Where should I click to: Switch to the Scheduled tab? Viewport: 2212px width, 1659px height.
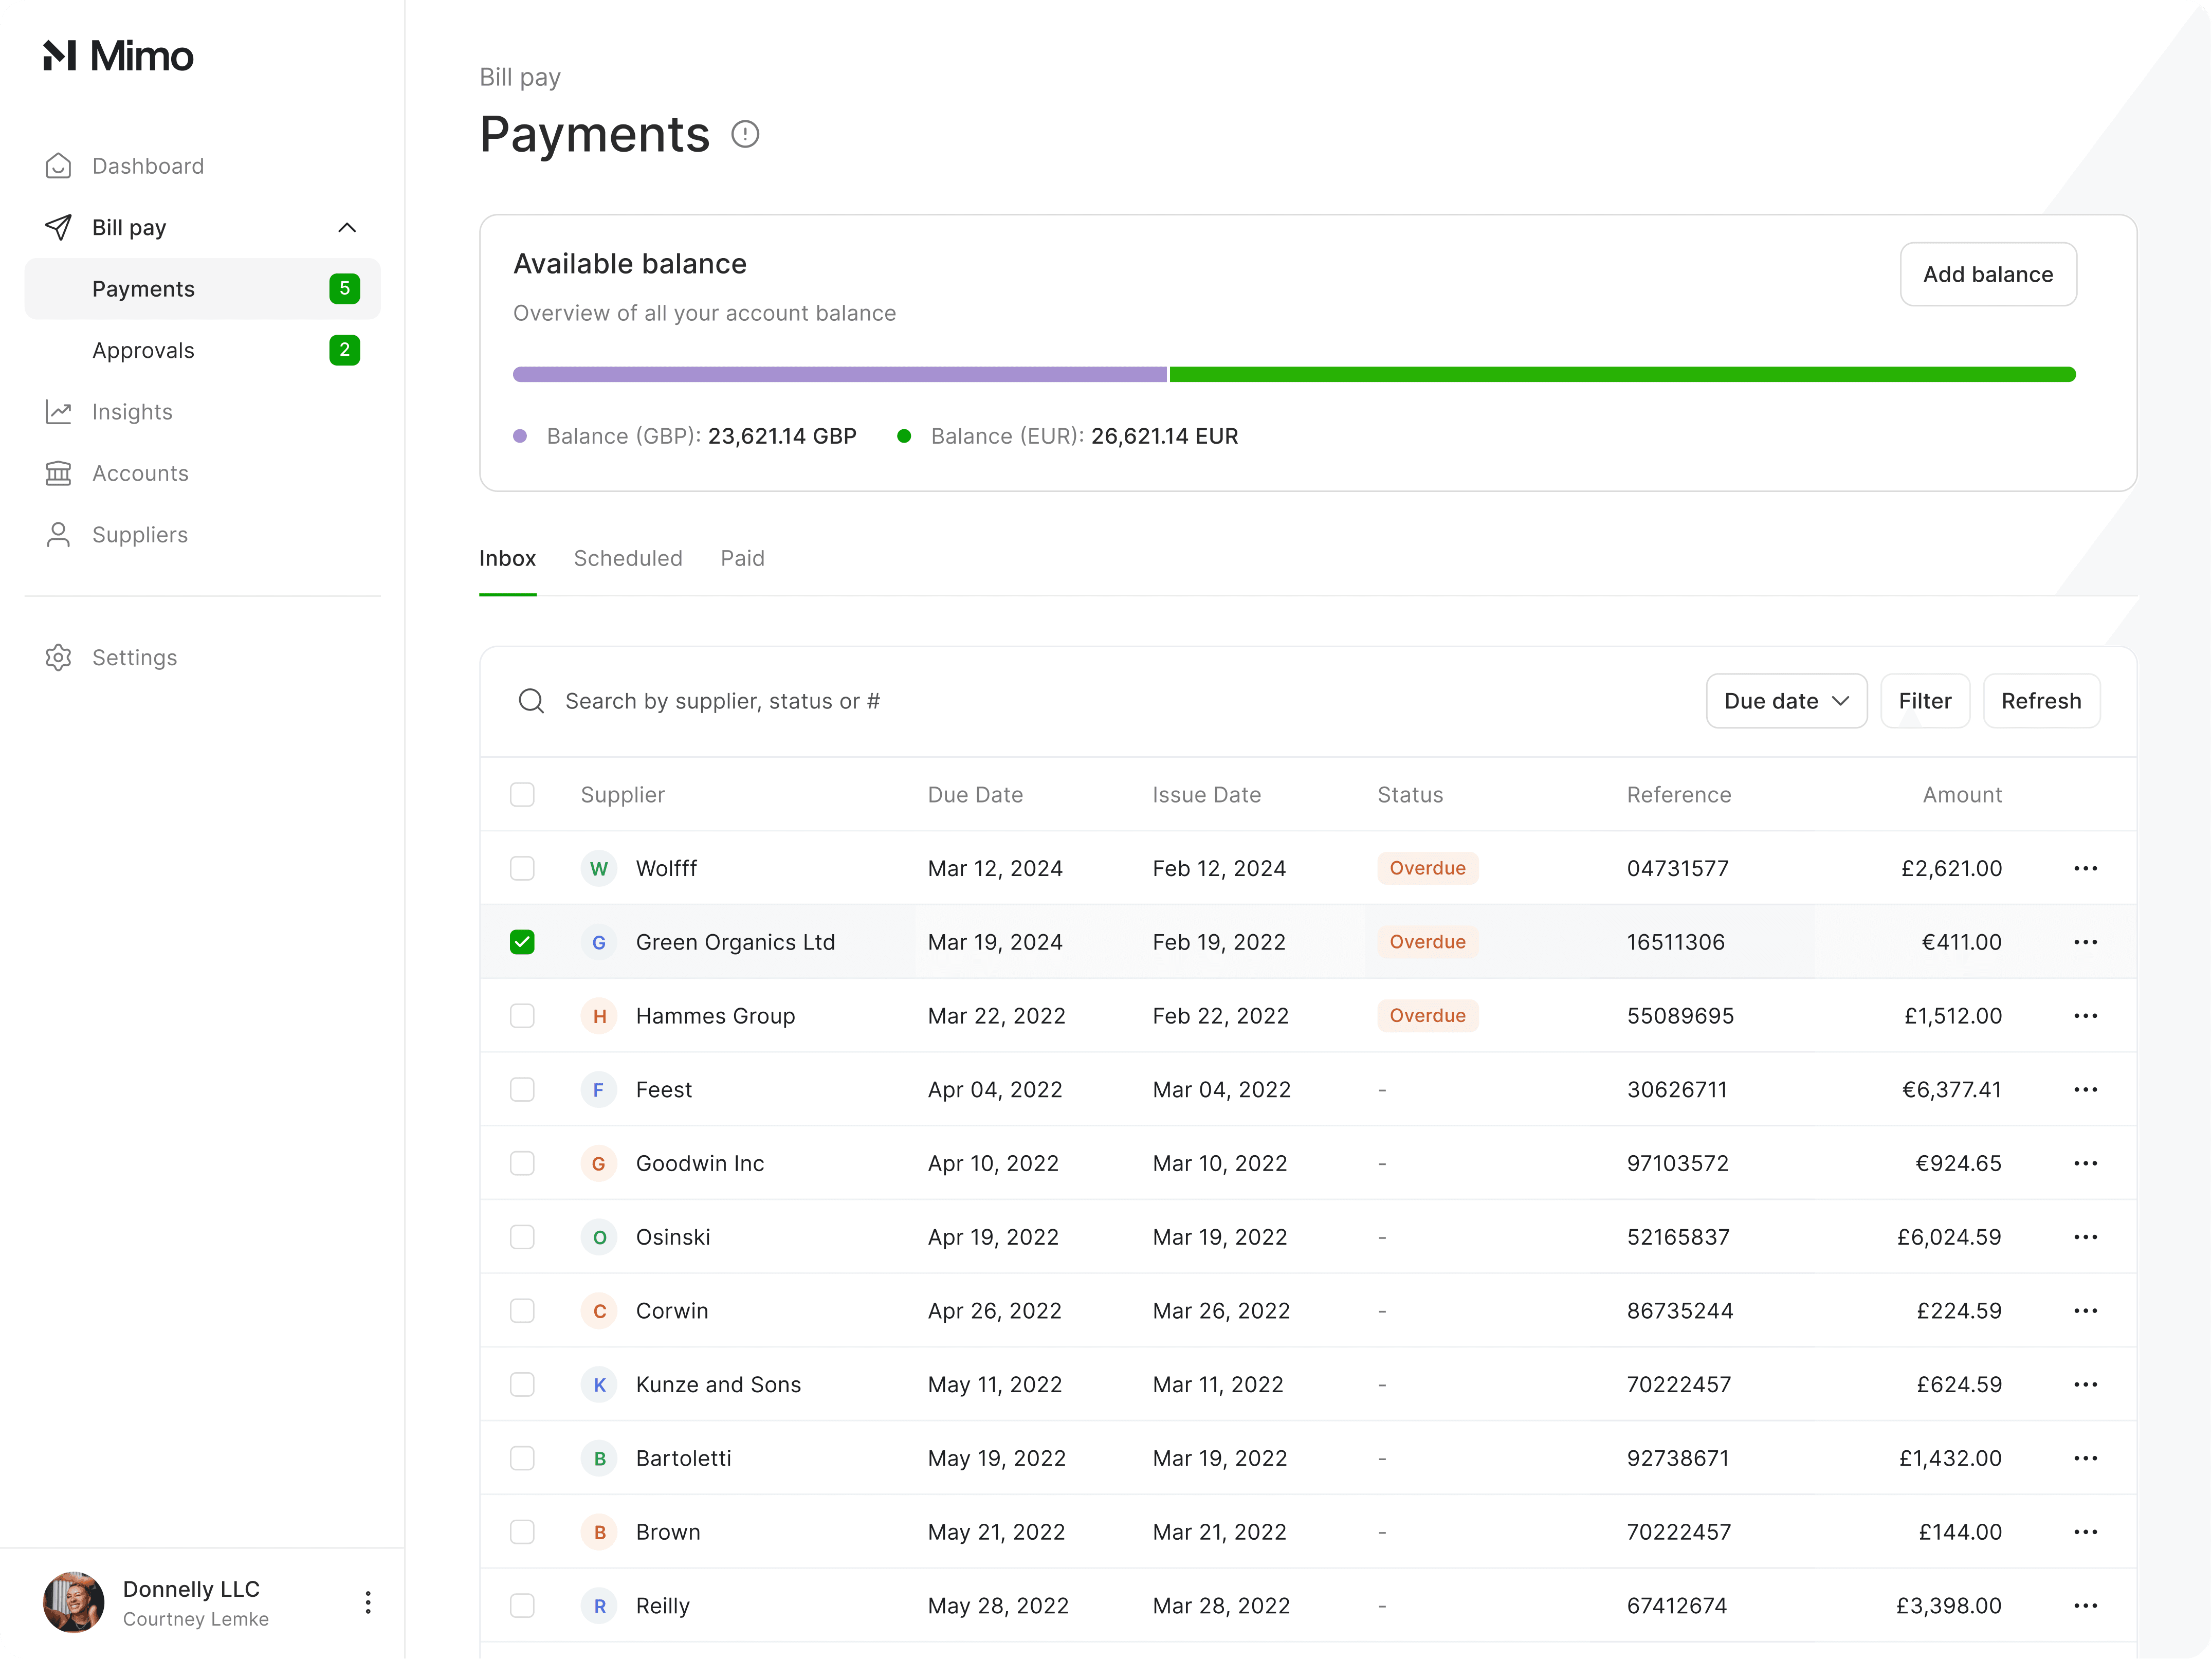pos(628,558)
